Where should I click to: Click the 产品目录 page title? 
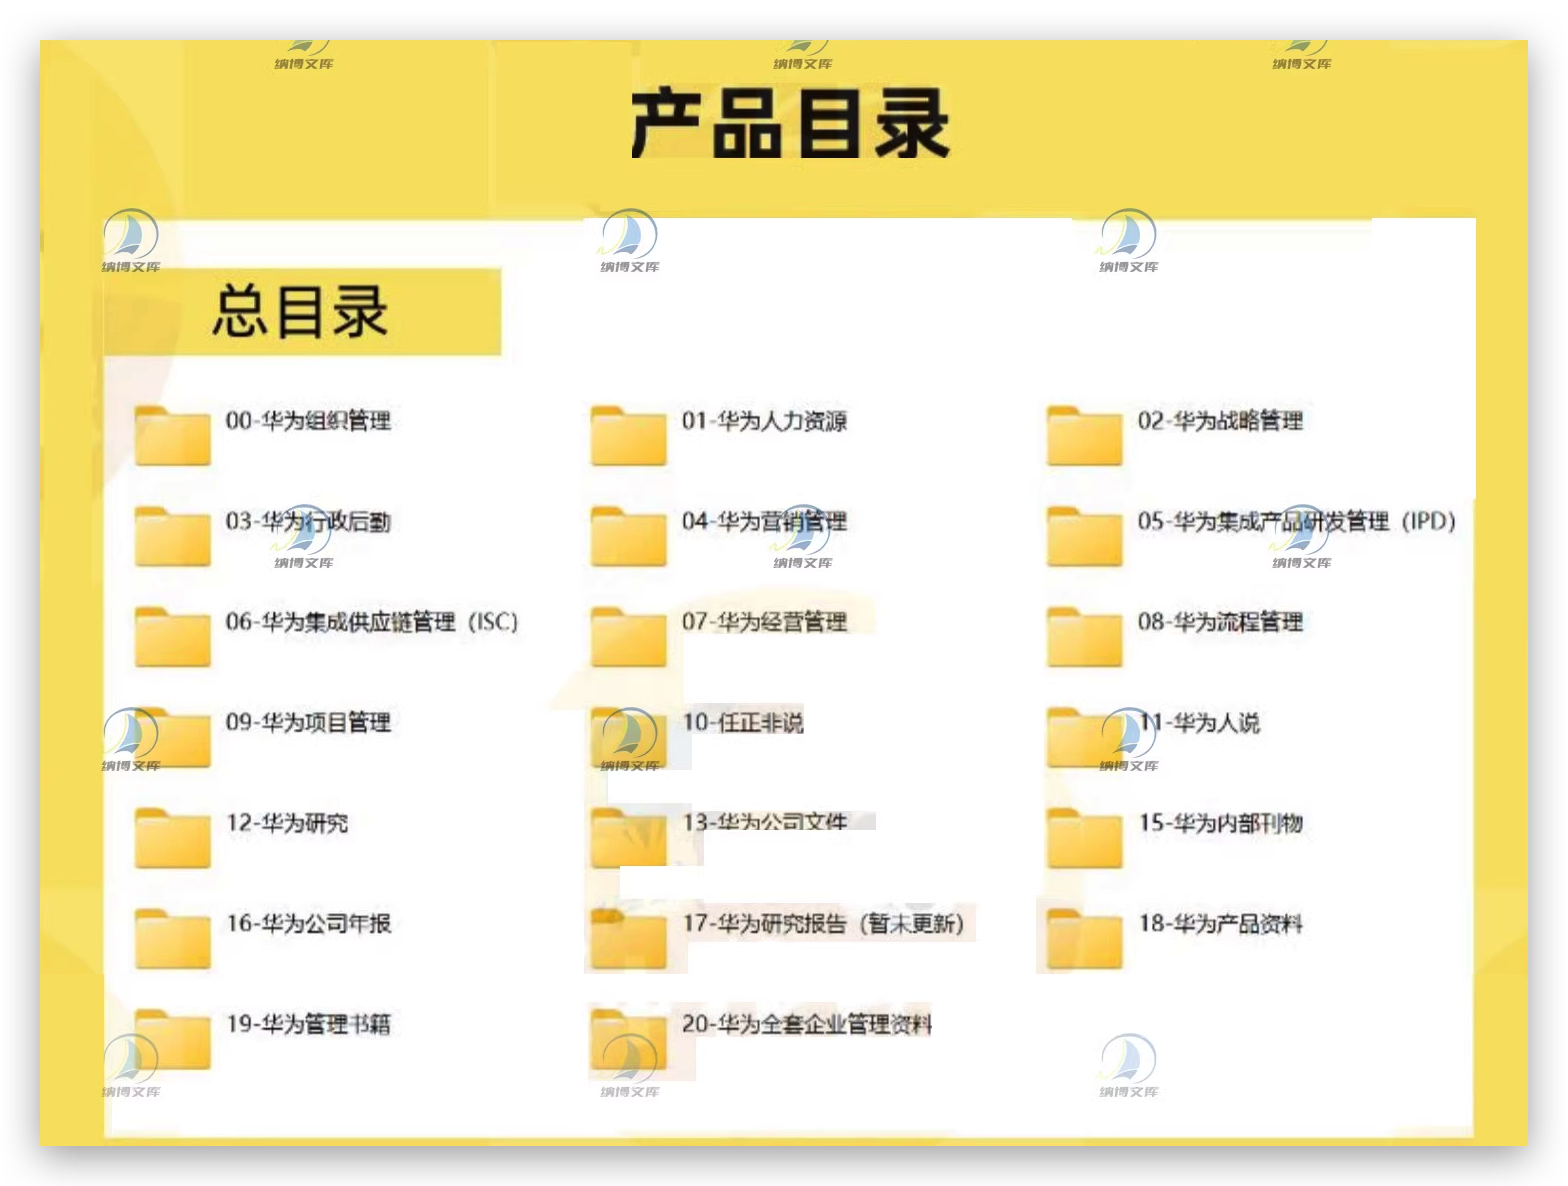[x=790, y=123]
